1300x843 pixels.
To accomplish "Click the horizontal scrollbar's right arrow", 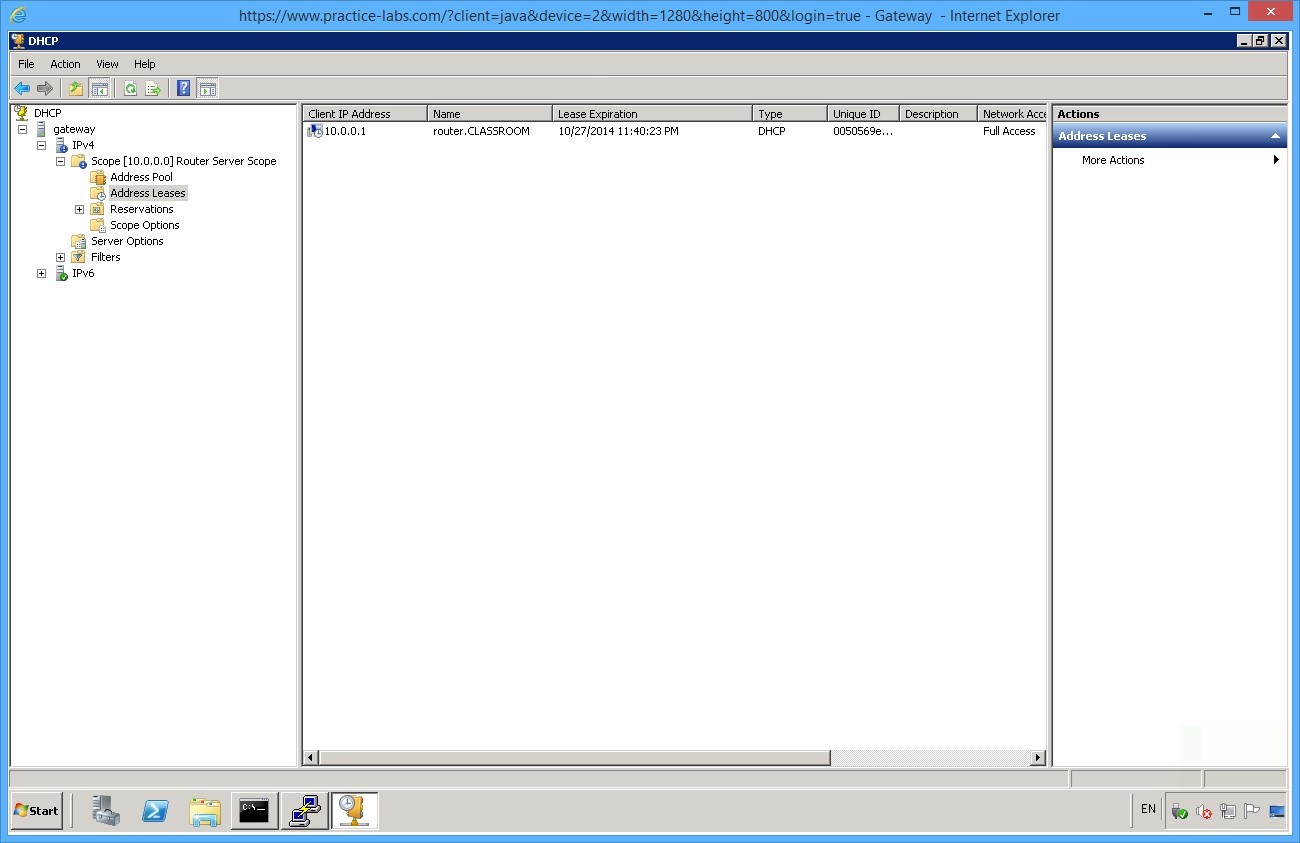I will click(x=1037, y=758).
